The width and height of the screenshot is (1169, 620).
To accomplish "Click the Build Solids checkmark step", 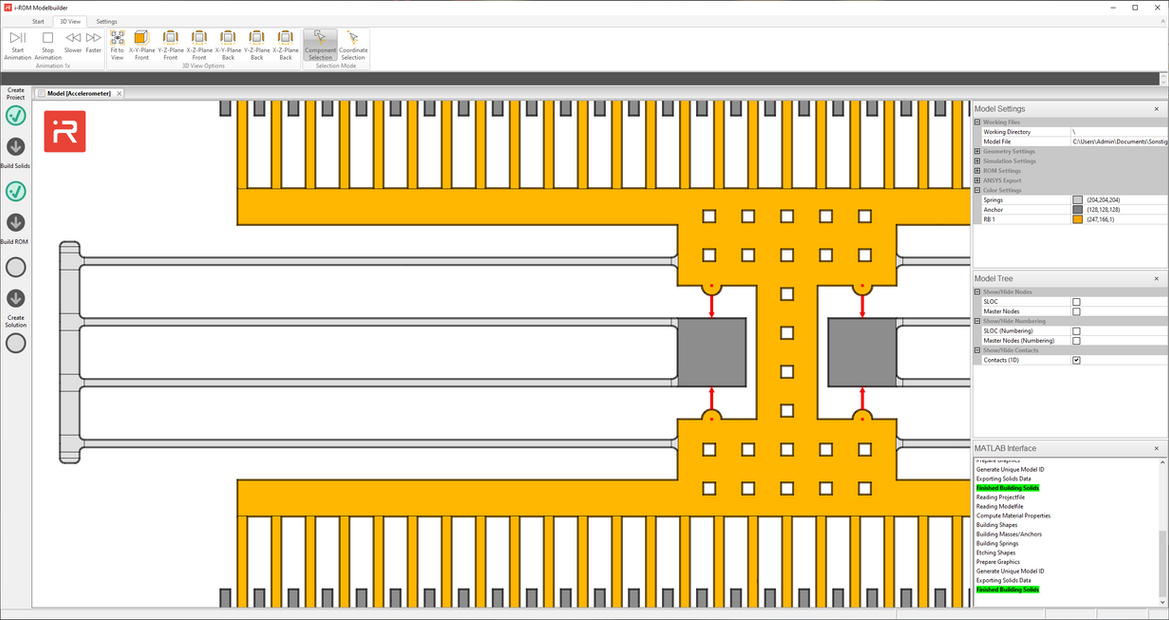I will [16, 192].
